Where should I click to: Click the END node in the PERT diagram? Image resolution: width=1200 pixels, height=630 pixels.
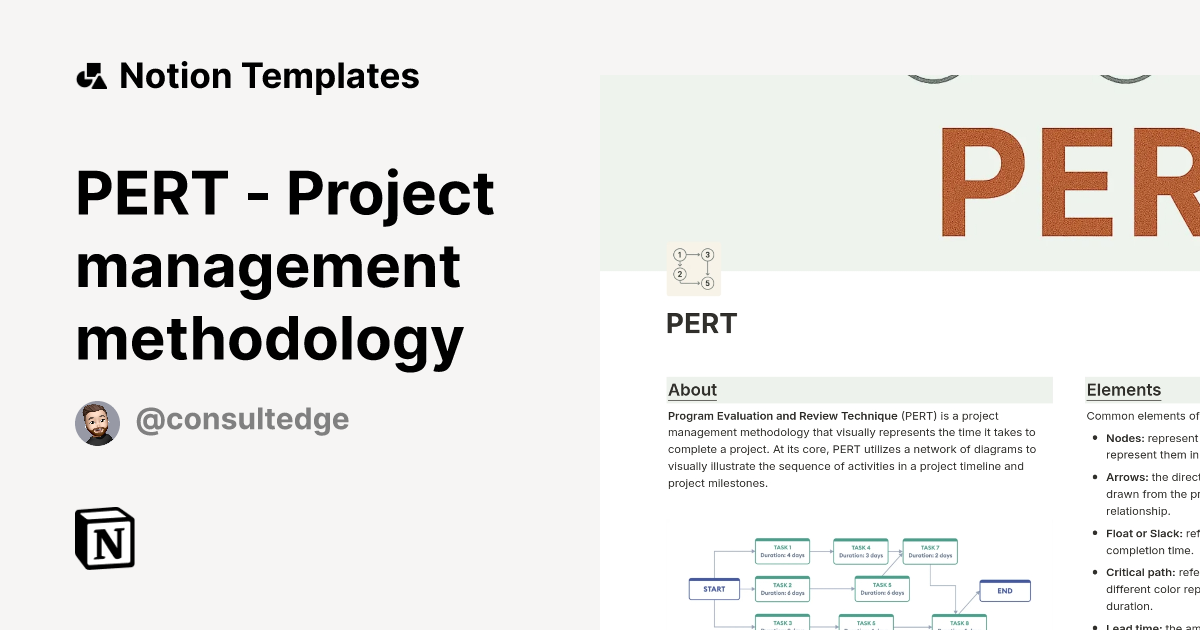click(1003, 590)
